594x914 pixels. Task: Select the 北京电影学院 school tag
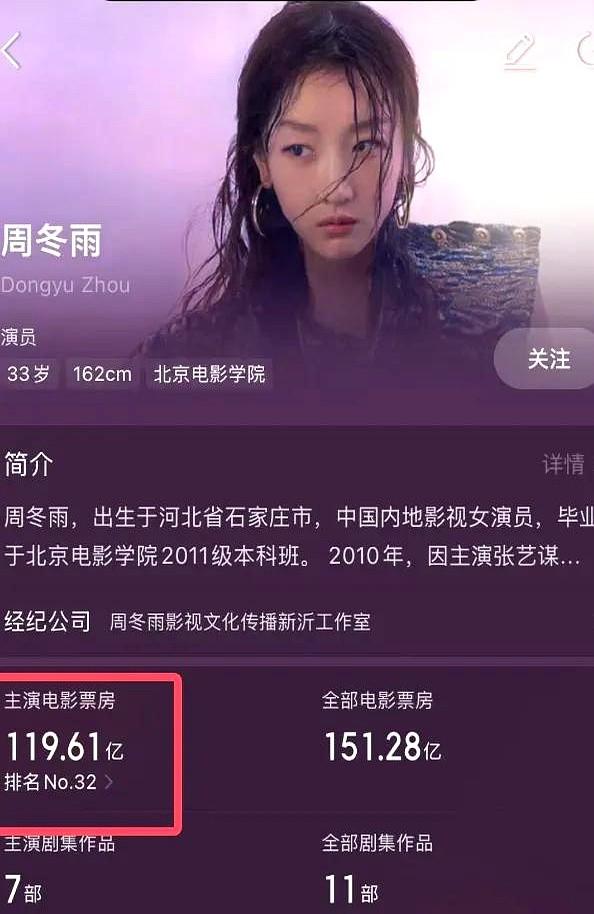[x=209, y=373]
